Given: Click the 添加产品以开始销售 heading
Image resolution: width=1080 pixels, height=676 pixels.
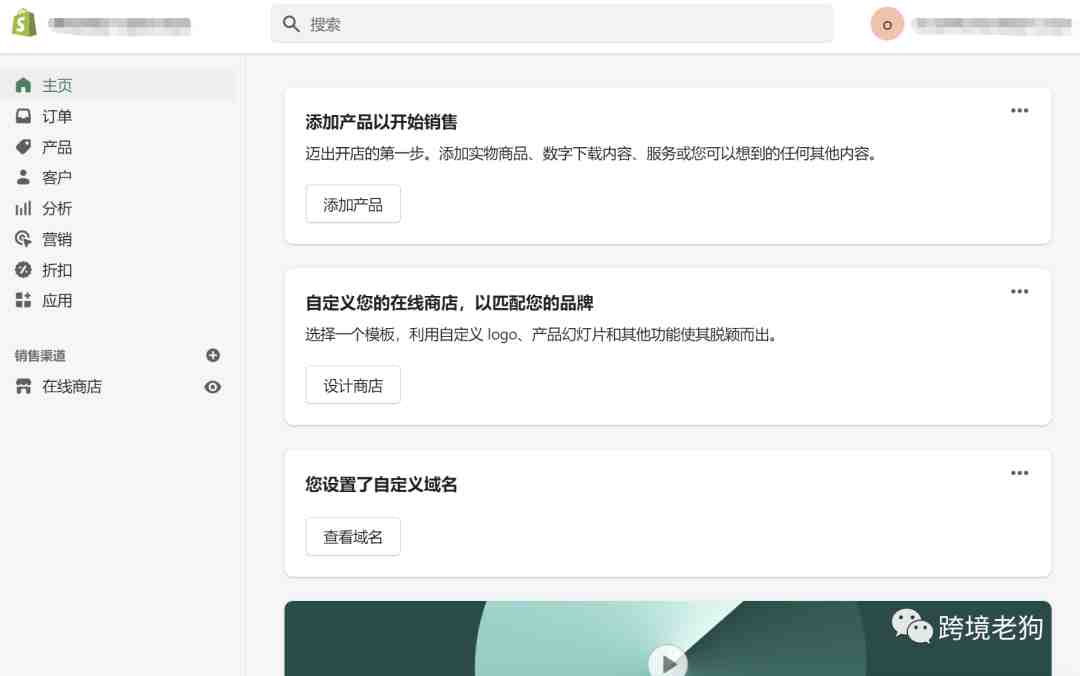Looking at the screenshot, I should [381, 122].
